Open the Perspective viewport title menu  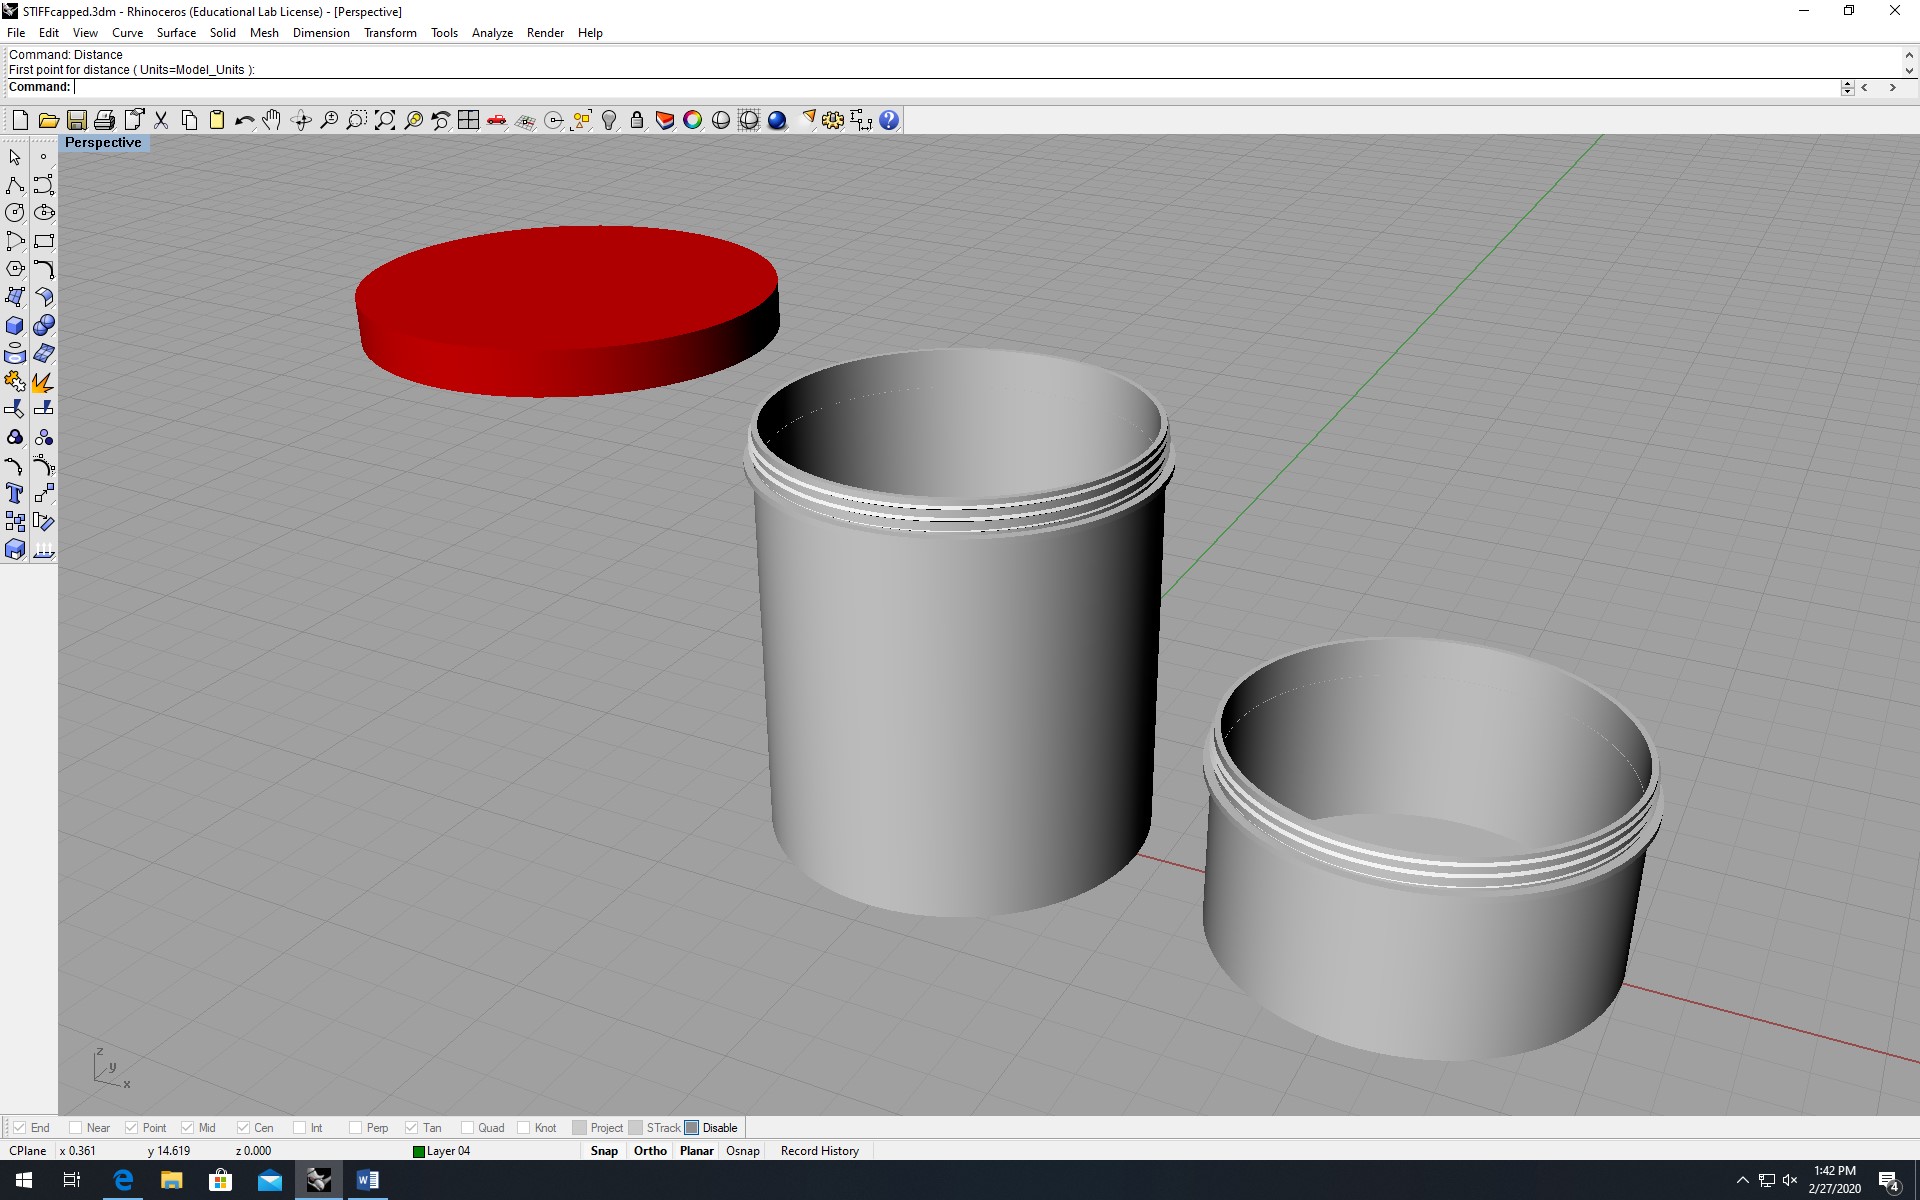103,142
